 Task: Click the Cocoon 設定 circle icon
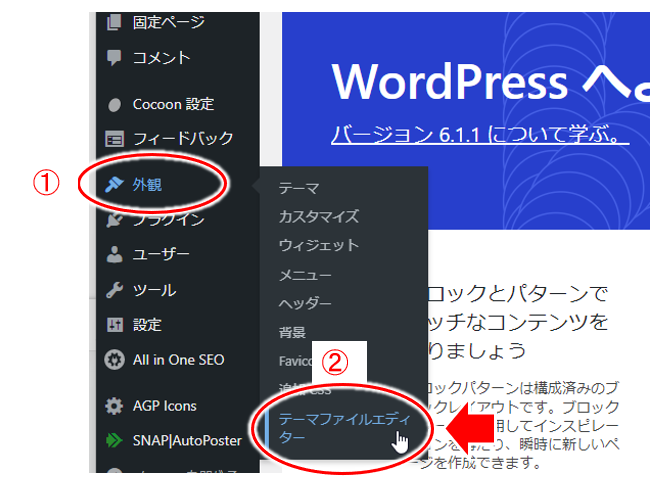(114, 105)
